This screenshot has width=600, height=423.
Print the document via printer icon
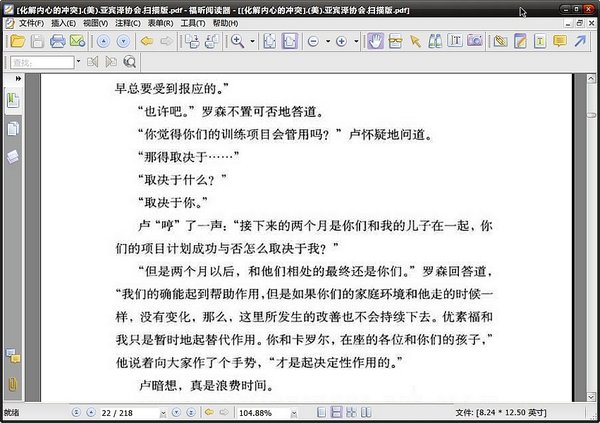[x=57, y=41]
